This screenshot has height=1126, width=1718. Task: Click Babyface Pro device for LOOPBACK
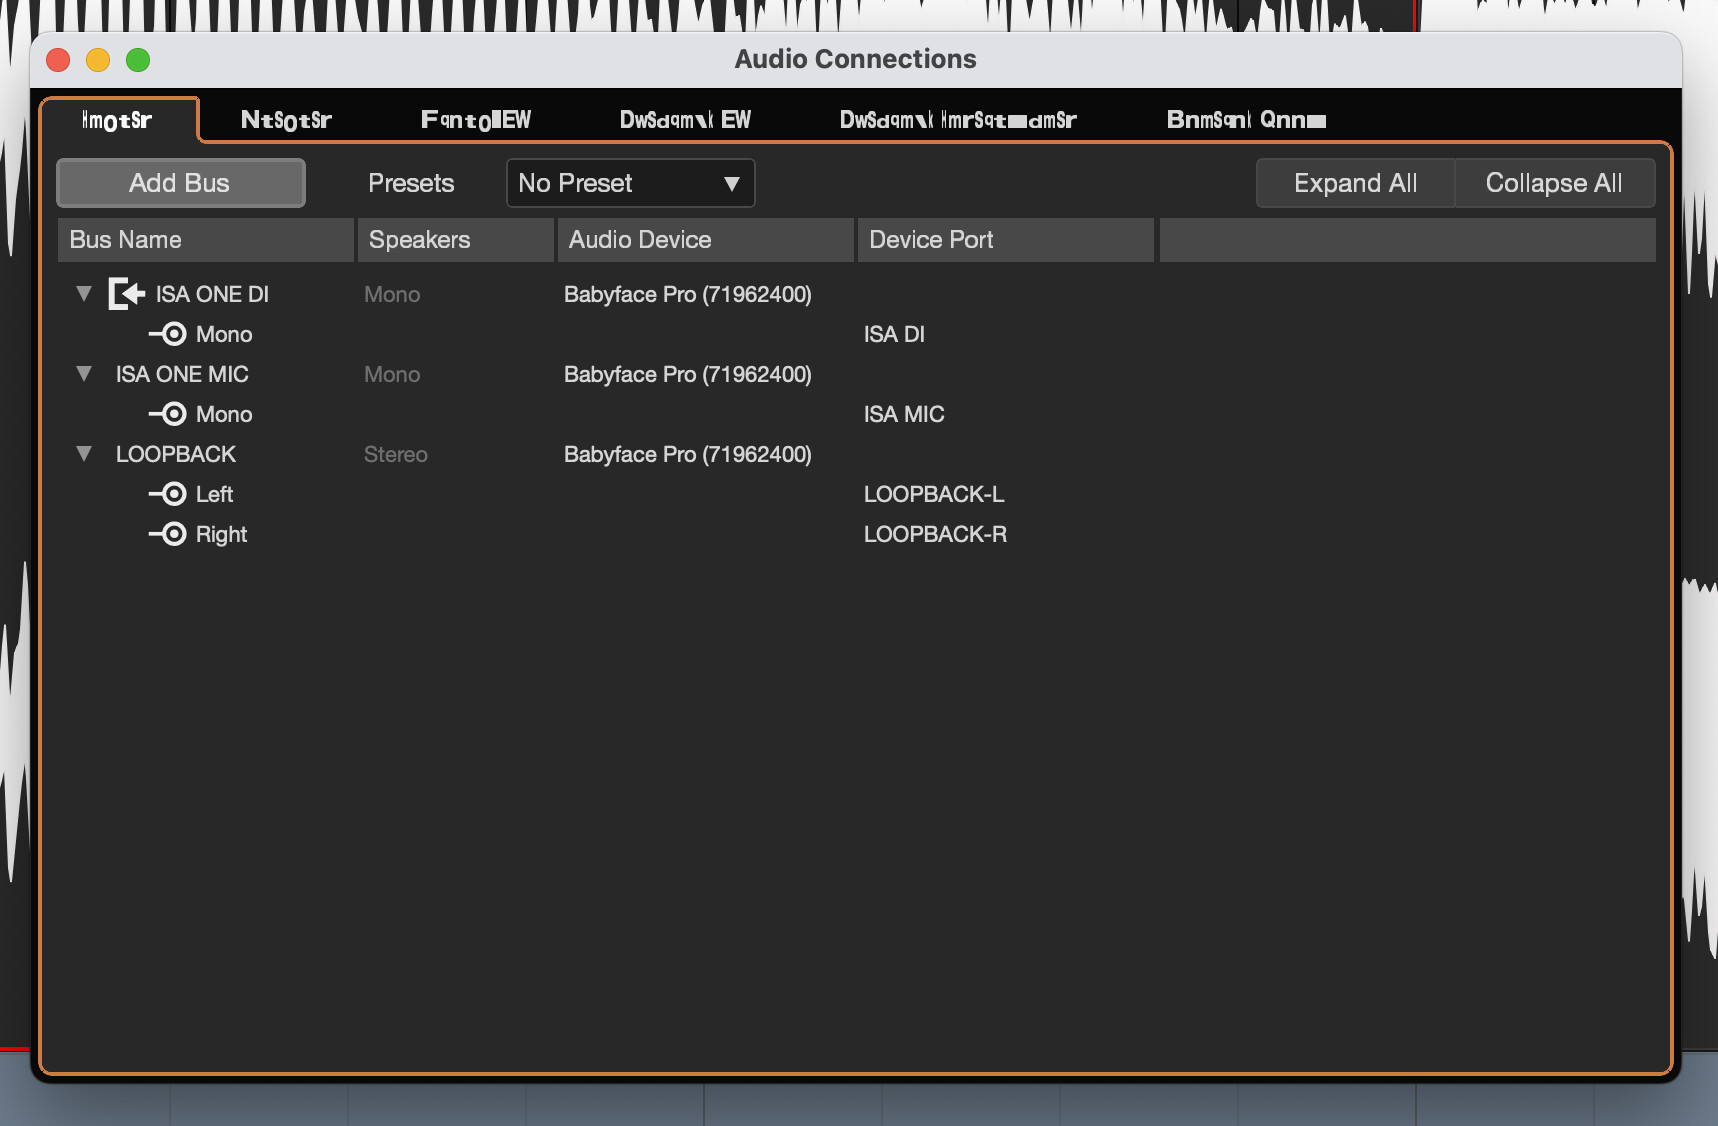click(688, 454)
